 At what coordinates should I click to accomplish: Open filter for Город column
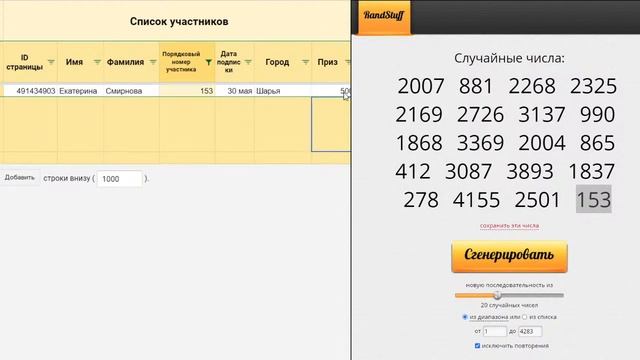[305, 62]
